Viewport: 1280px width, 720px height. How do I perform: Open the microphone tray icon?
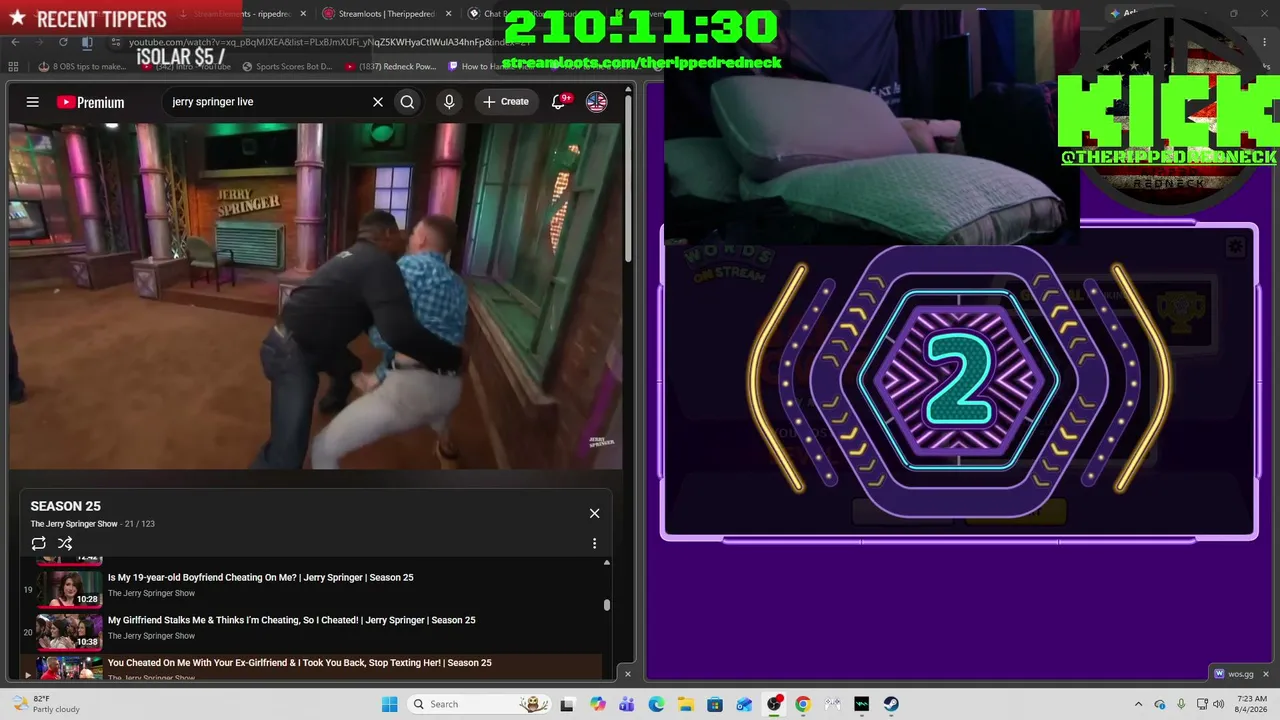tap(1181, 704)
